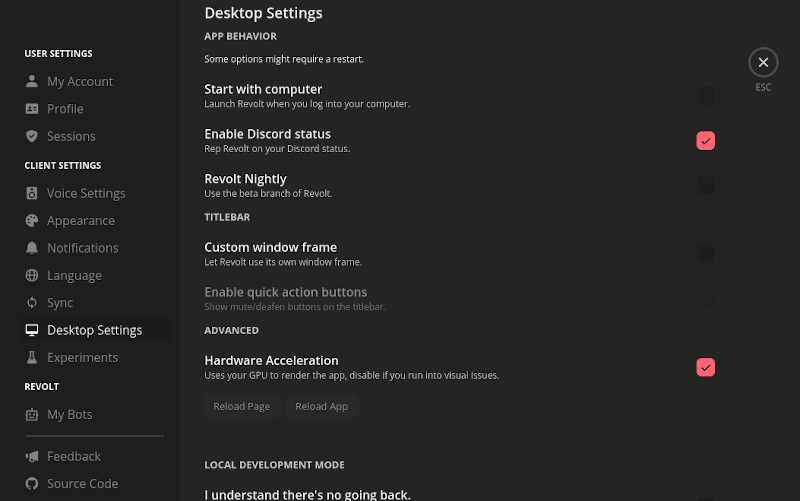The image size is (800, 501).
Task: Enable the Custom window frame checkbox
Action: point(706,254)
